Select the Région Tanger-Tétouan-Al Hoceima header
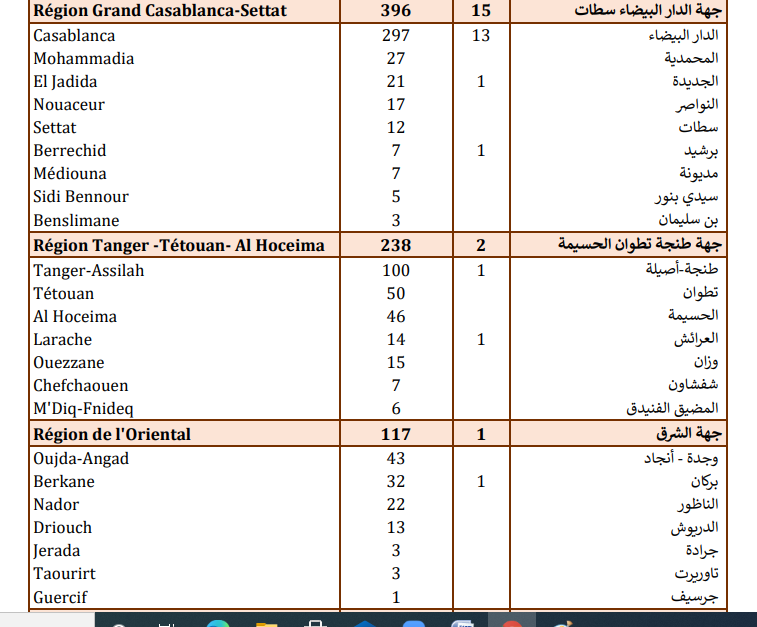757x627 pixels. (179, 245)
